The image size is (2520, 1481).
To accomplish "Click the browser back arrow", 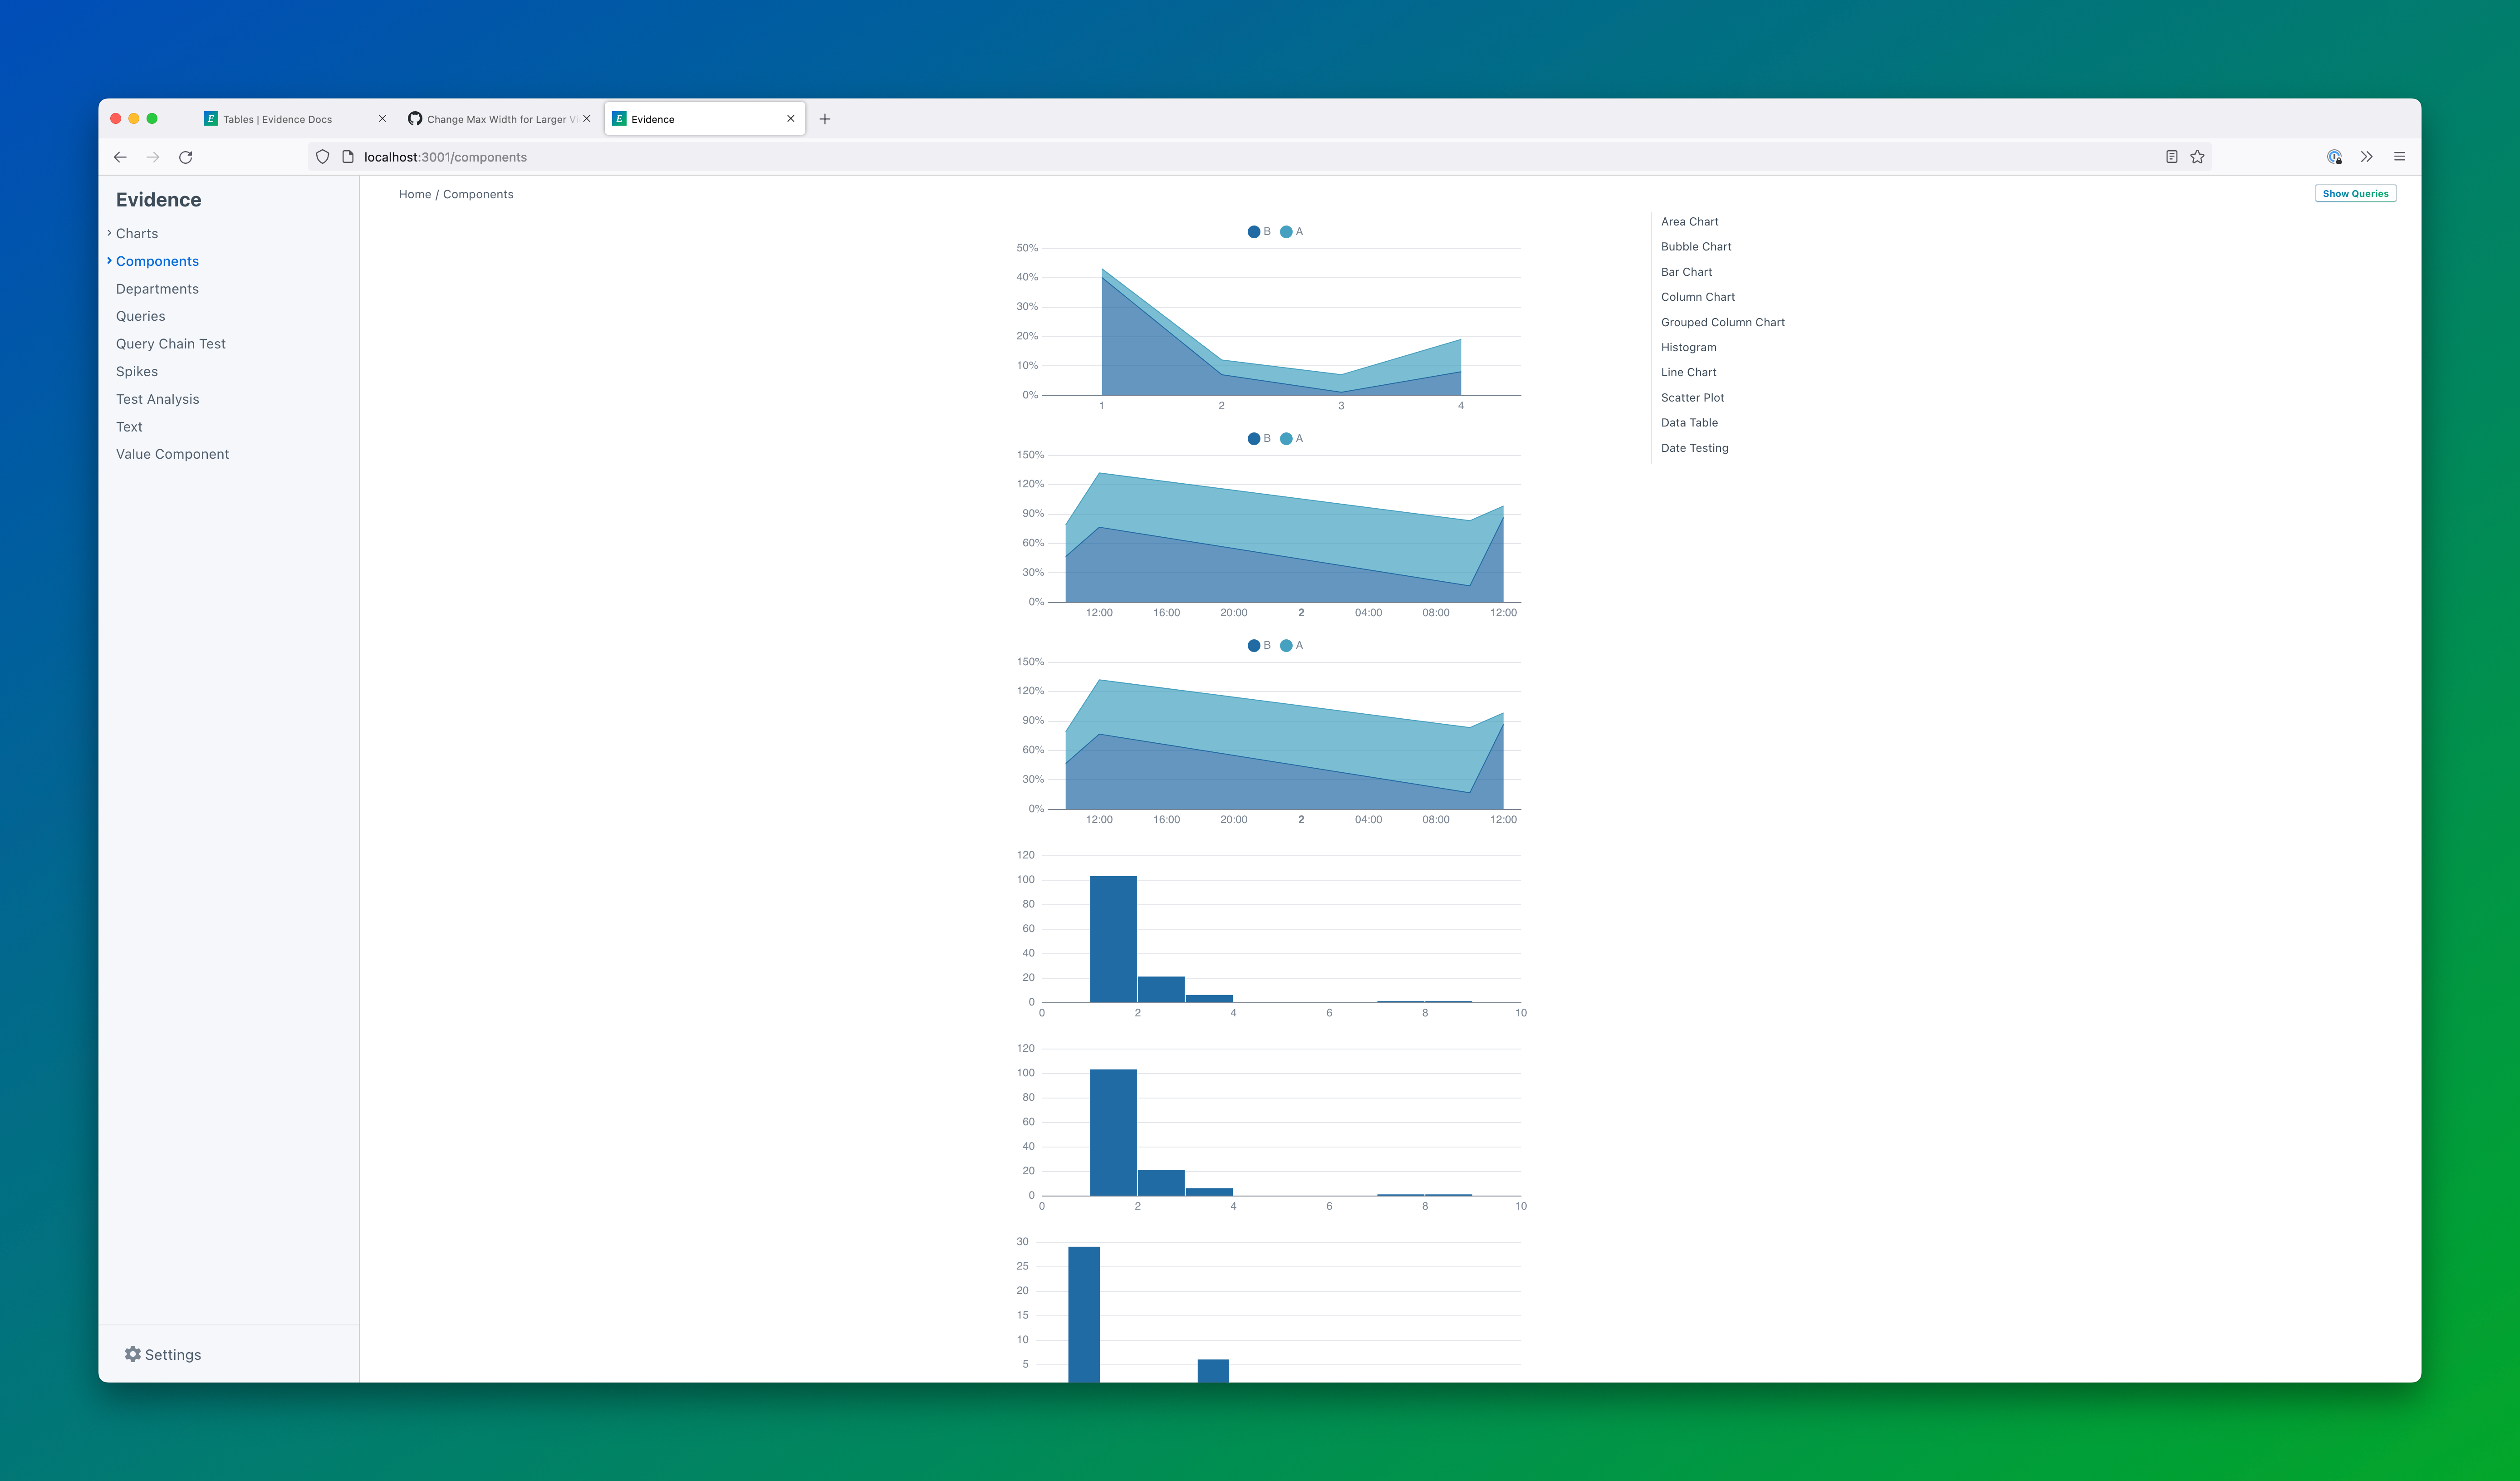I will (x=120, y=157).
